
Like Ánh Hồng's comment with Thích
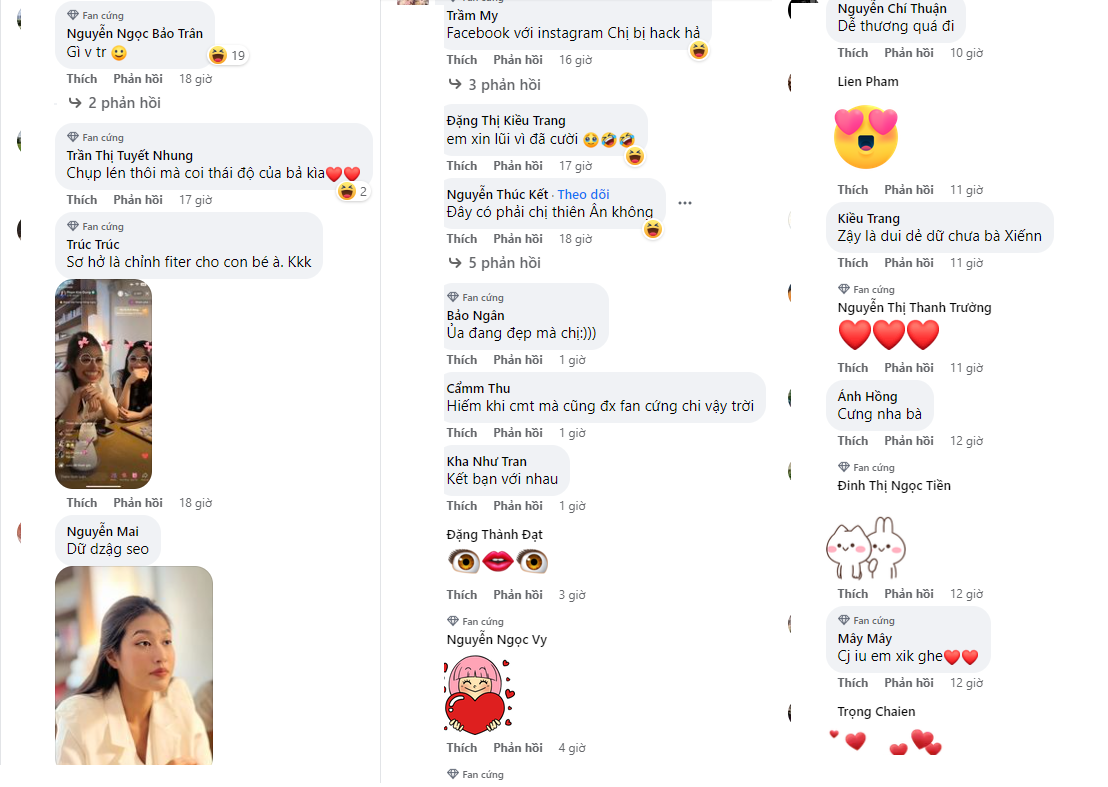(852, 441)
